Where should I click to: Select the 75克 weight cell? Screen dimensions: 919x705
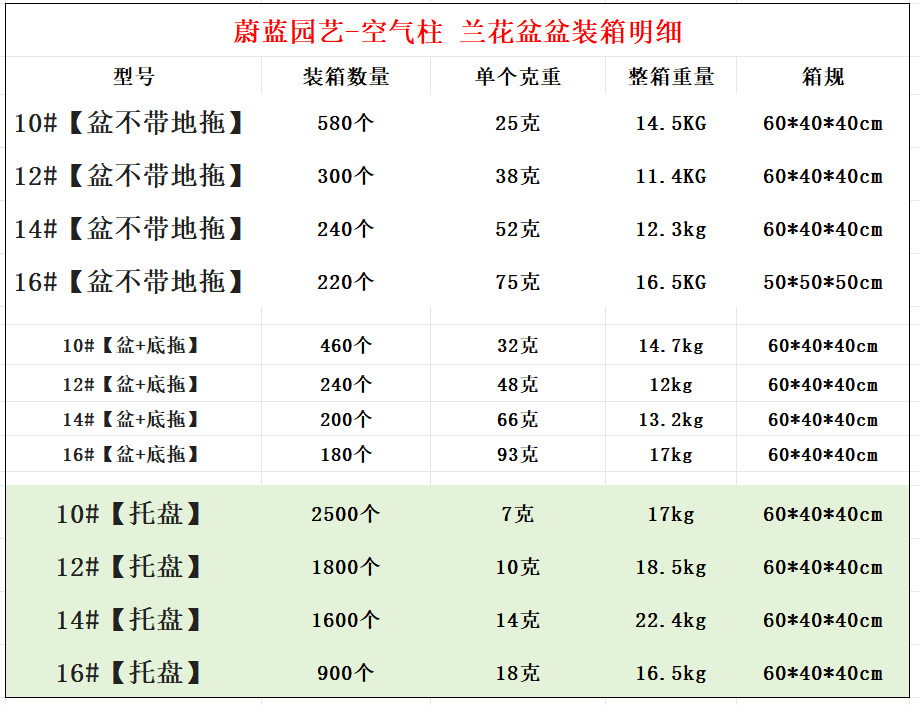[x=518, y=282]
